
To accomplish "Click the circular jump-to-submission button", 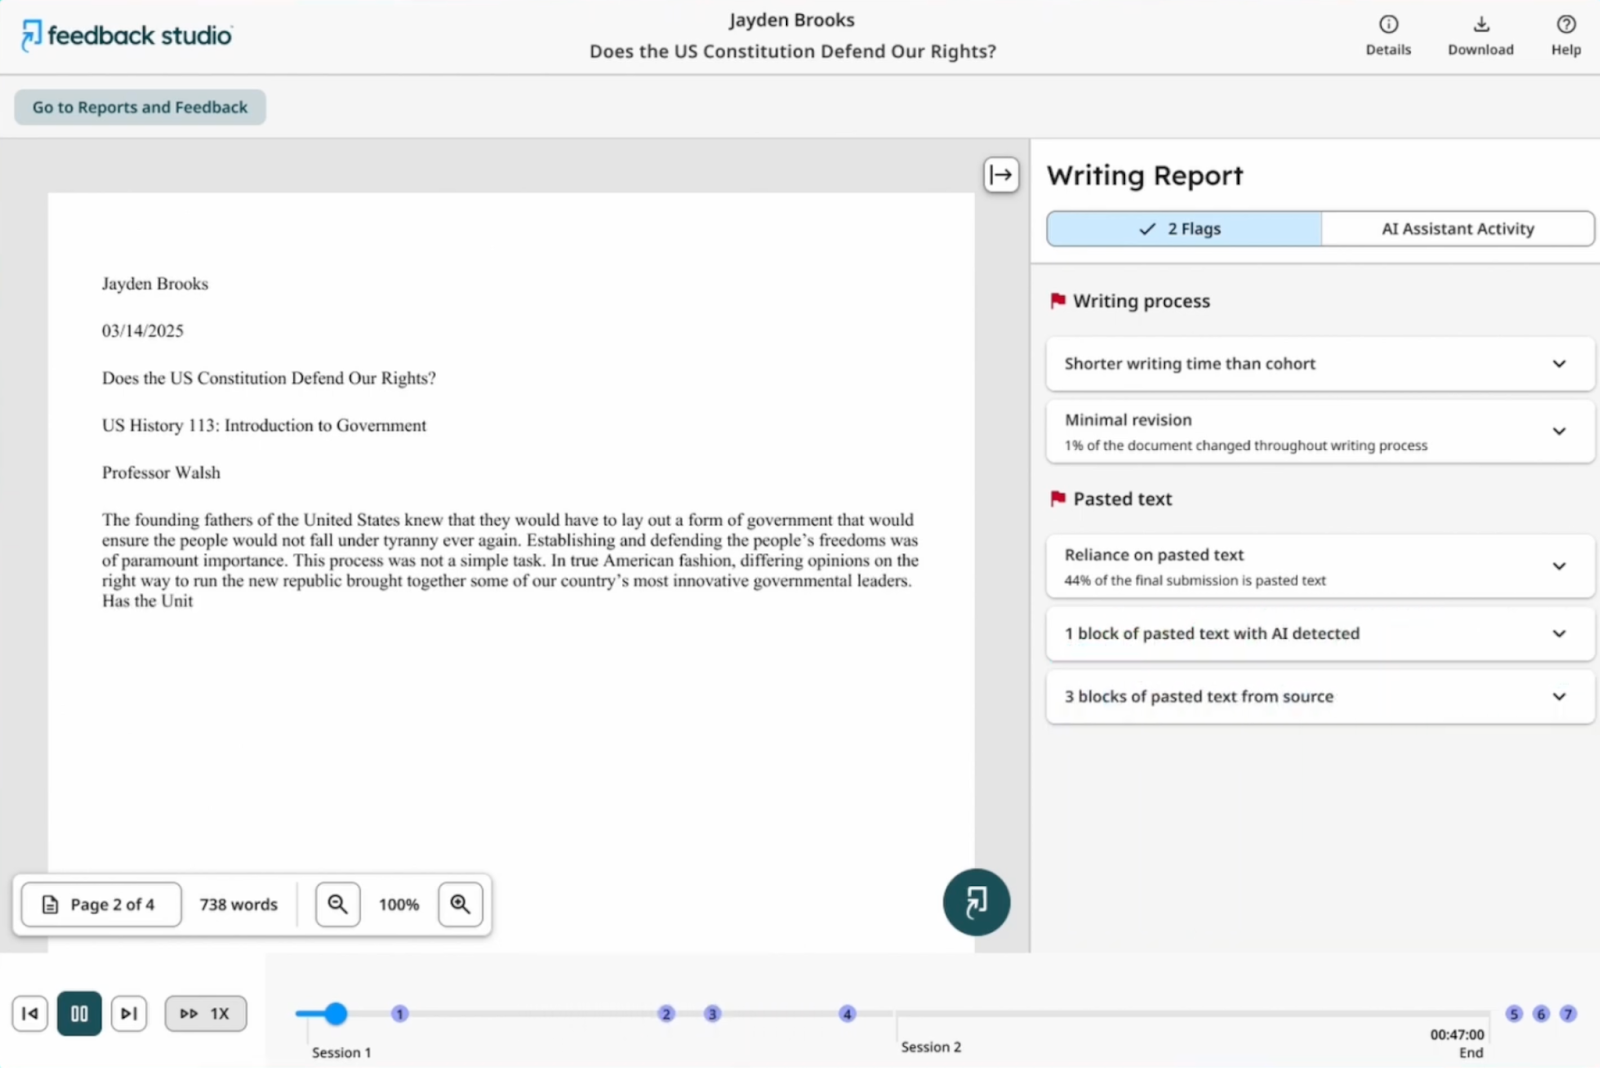I will tap(976, 901).
